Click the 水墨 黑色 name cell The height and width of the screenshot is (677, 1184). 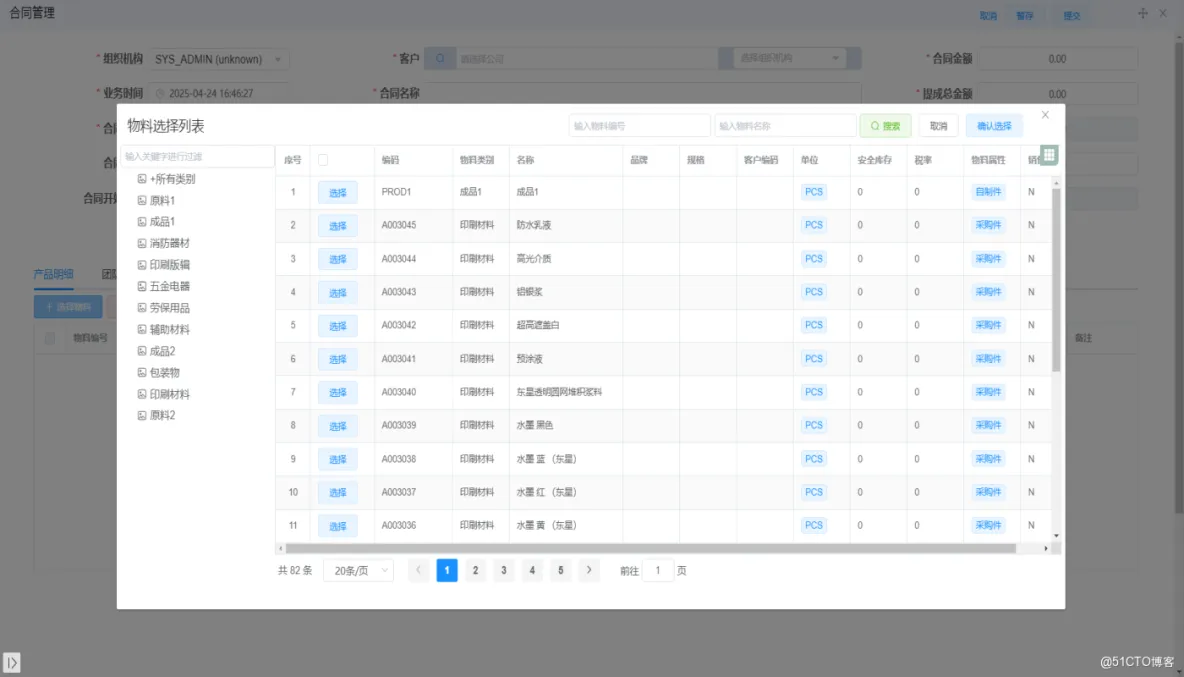(535, 425)
